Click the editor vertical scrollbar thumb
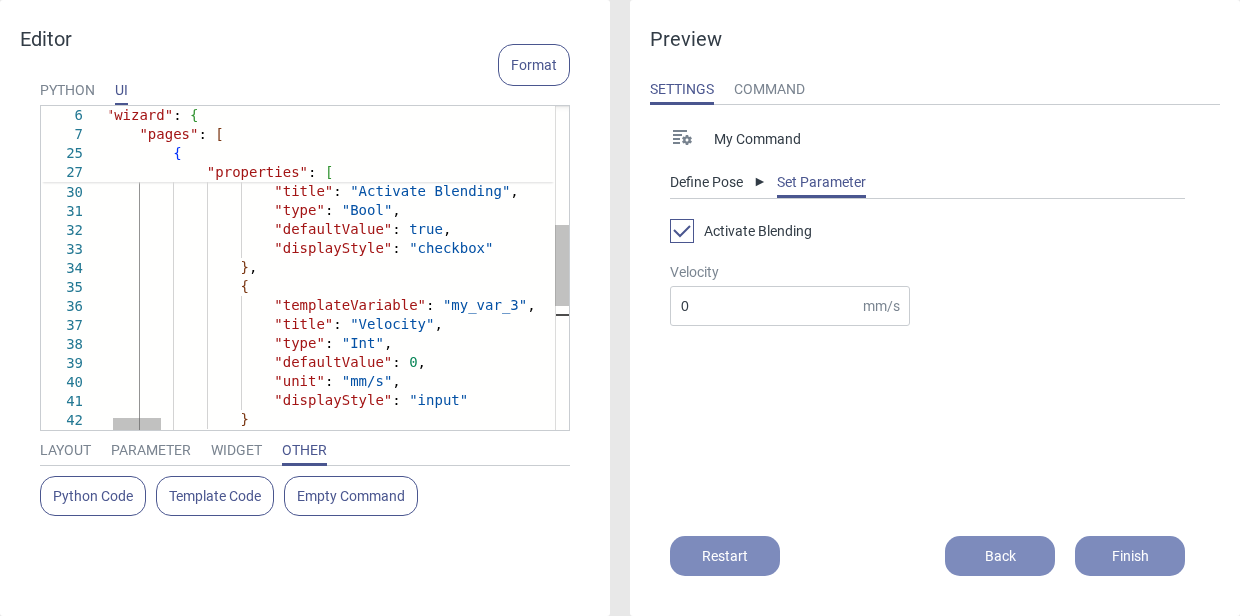The width and height of the screenshot is (1240, 616). click(x=562, y=265)
